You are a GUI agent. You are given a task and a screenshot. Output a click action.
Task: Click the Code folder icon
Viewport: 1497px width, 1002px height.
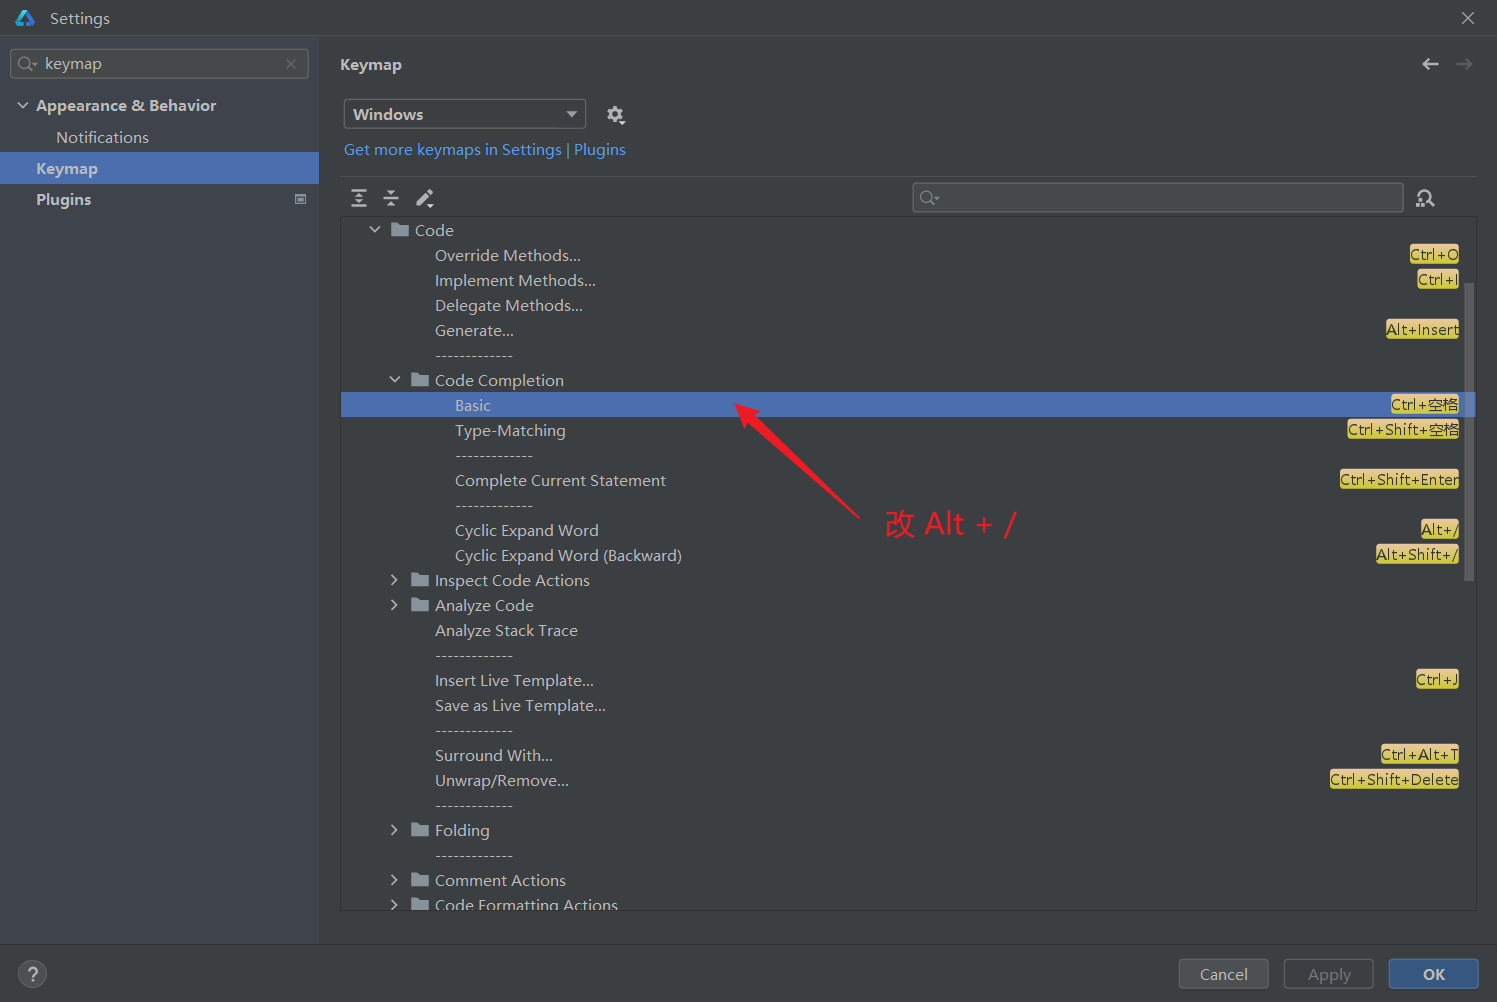(400, 230)
